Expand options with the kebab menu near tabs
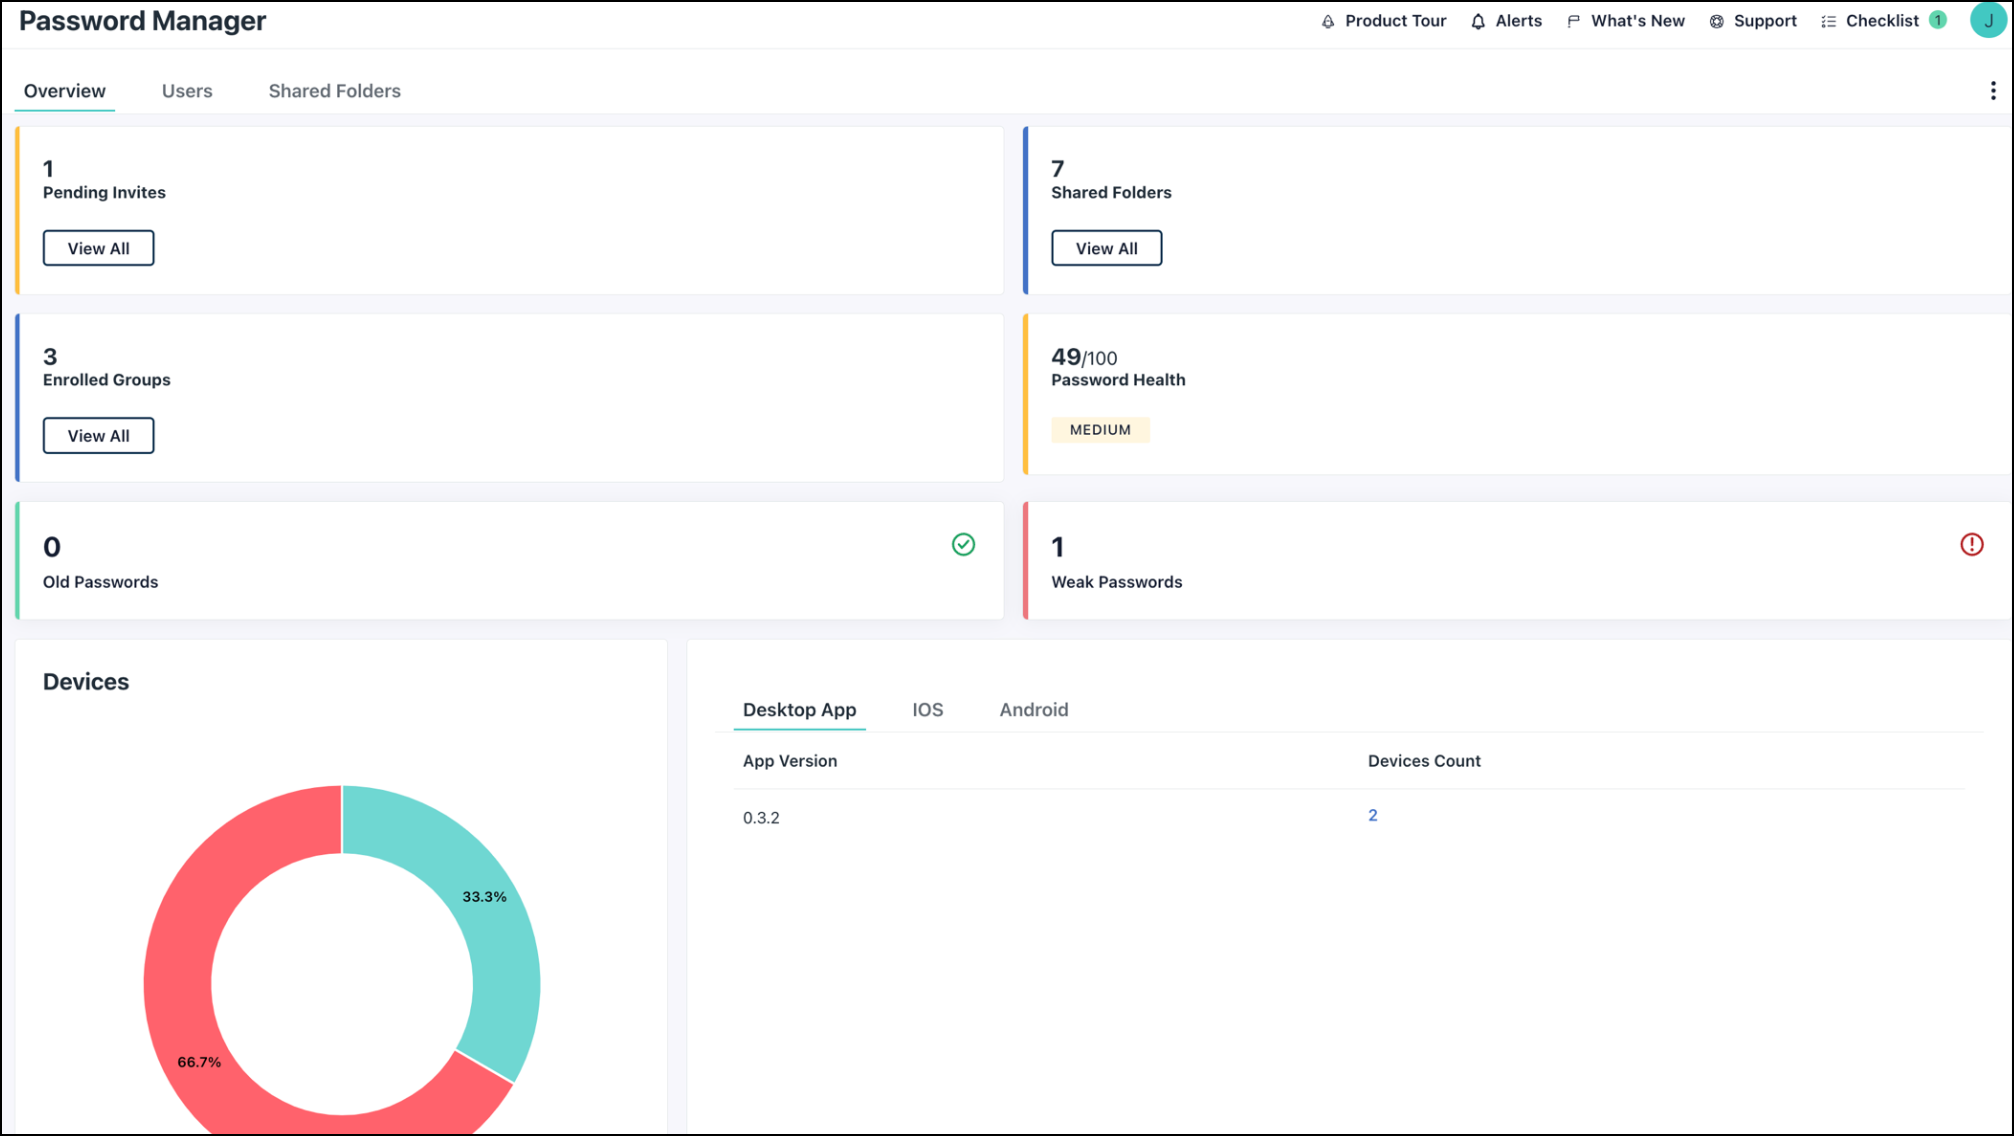 coord(1991,90)
